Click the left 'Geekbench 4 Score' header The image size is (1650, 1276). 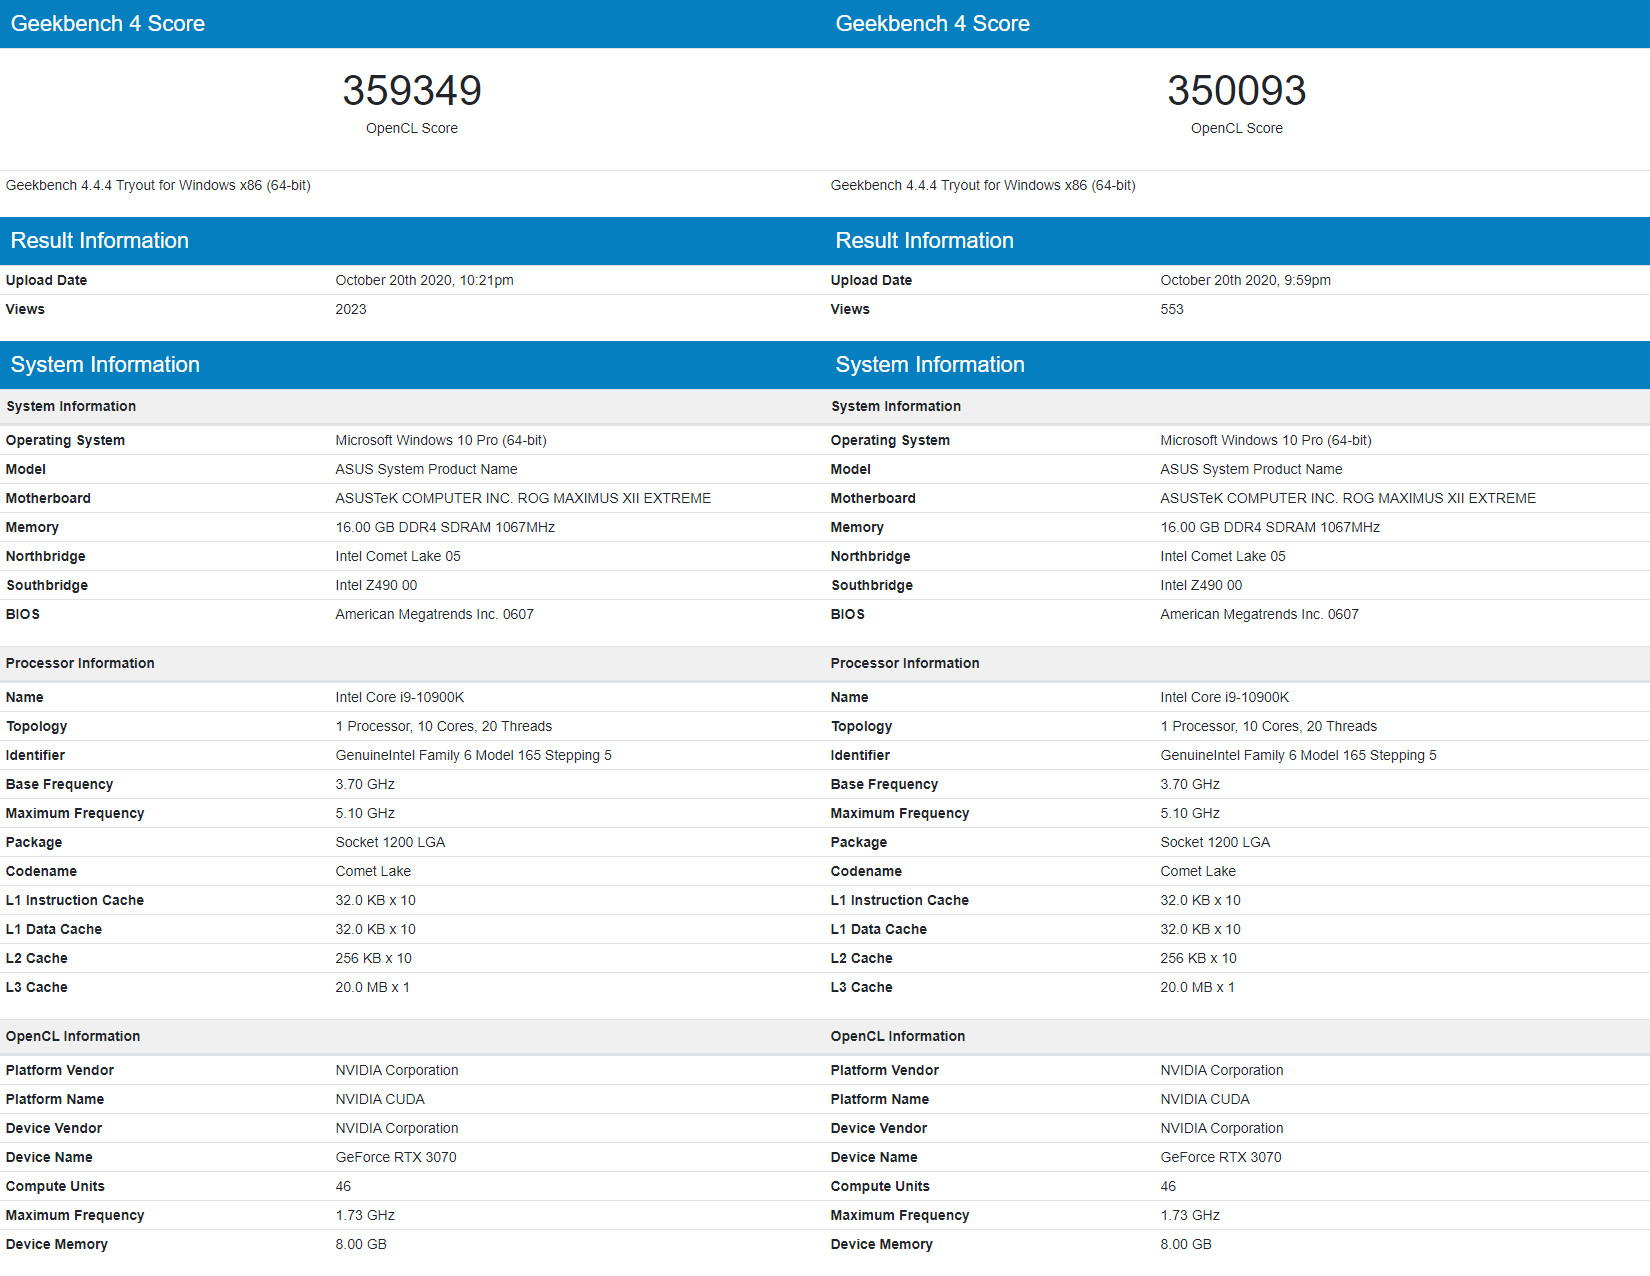[x=108, y=24]
